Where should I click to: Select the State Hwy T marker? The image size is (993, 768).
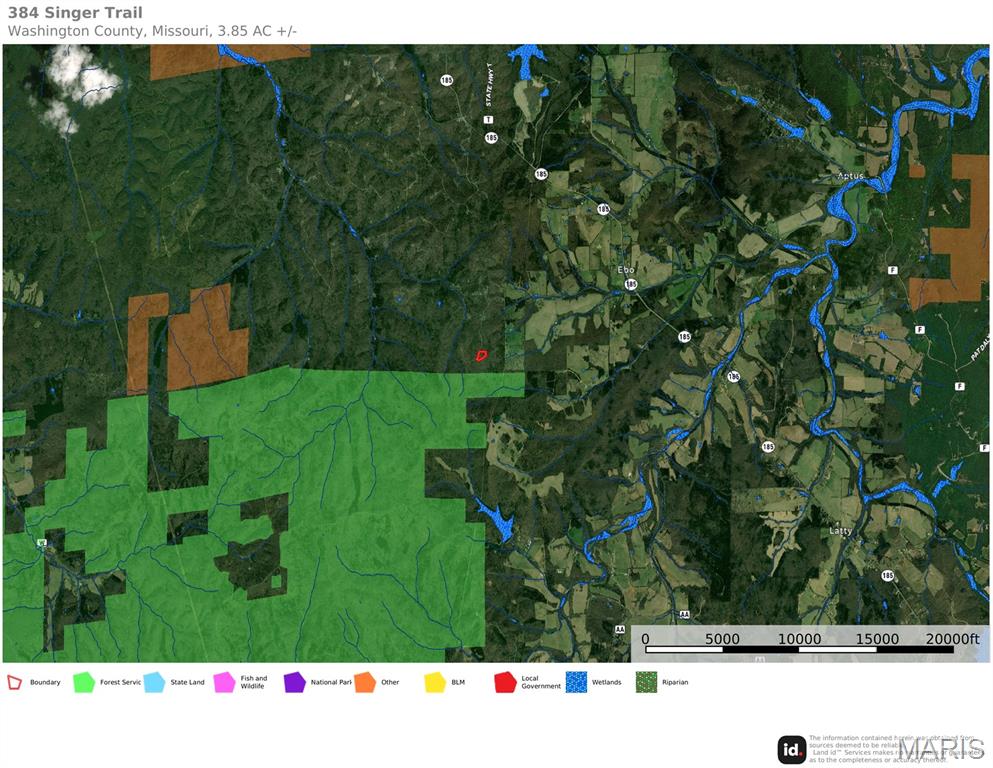click(x=488, y=120)
